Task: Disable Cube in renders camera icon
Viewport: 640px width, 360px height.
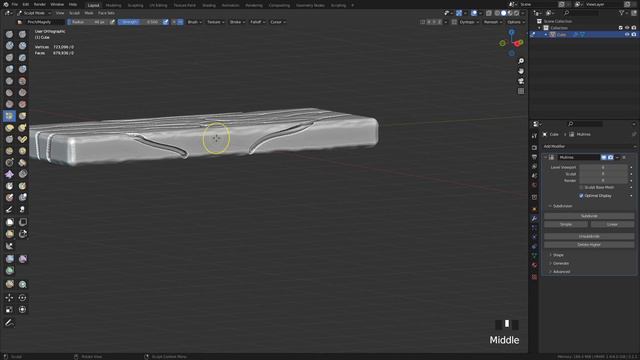Action: 634,35
